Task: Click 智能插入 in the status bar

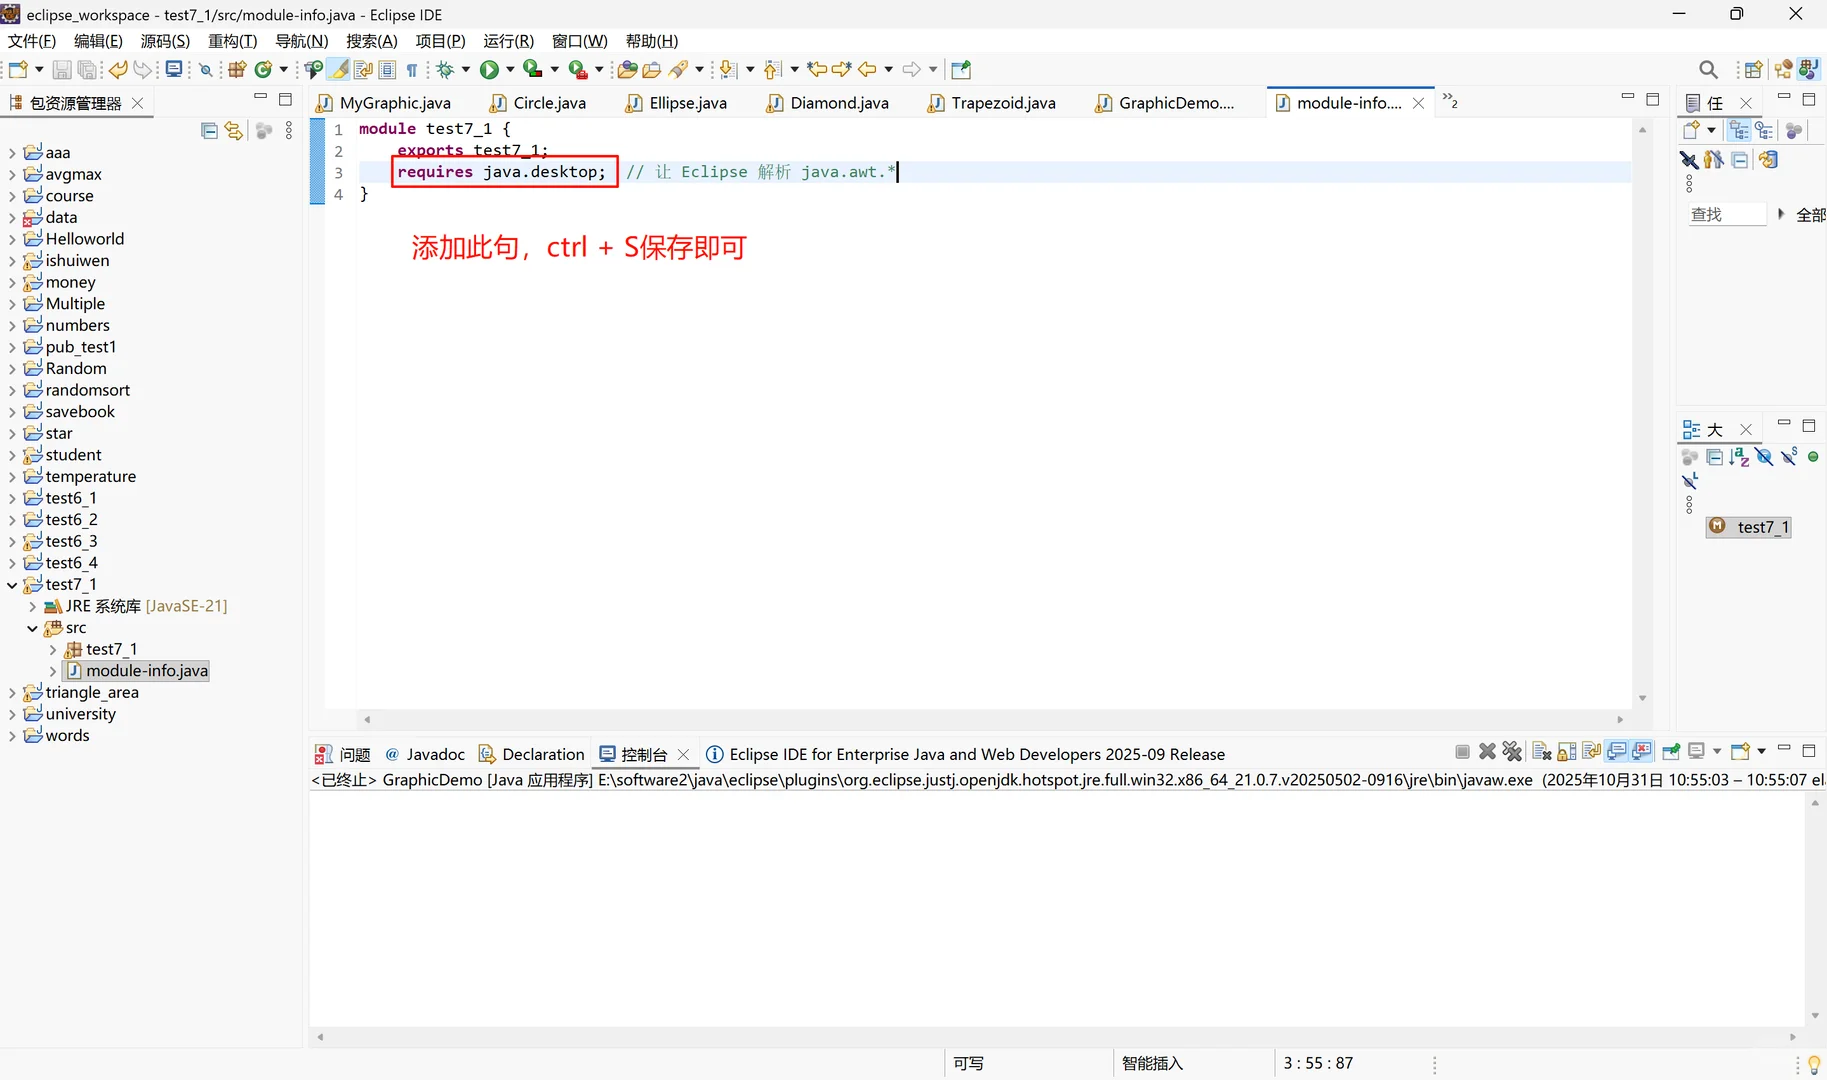Action: (1151, 1063)
